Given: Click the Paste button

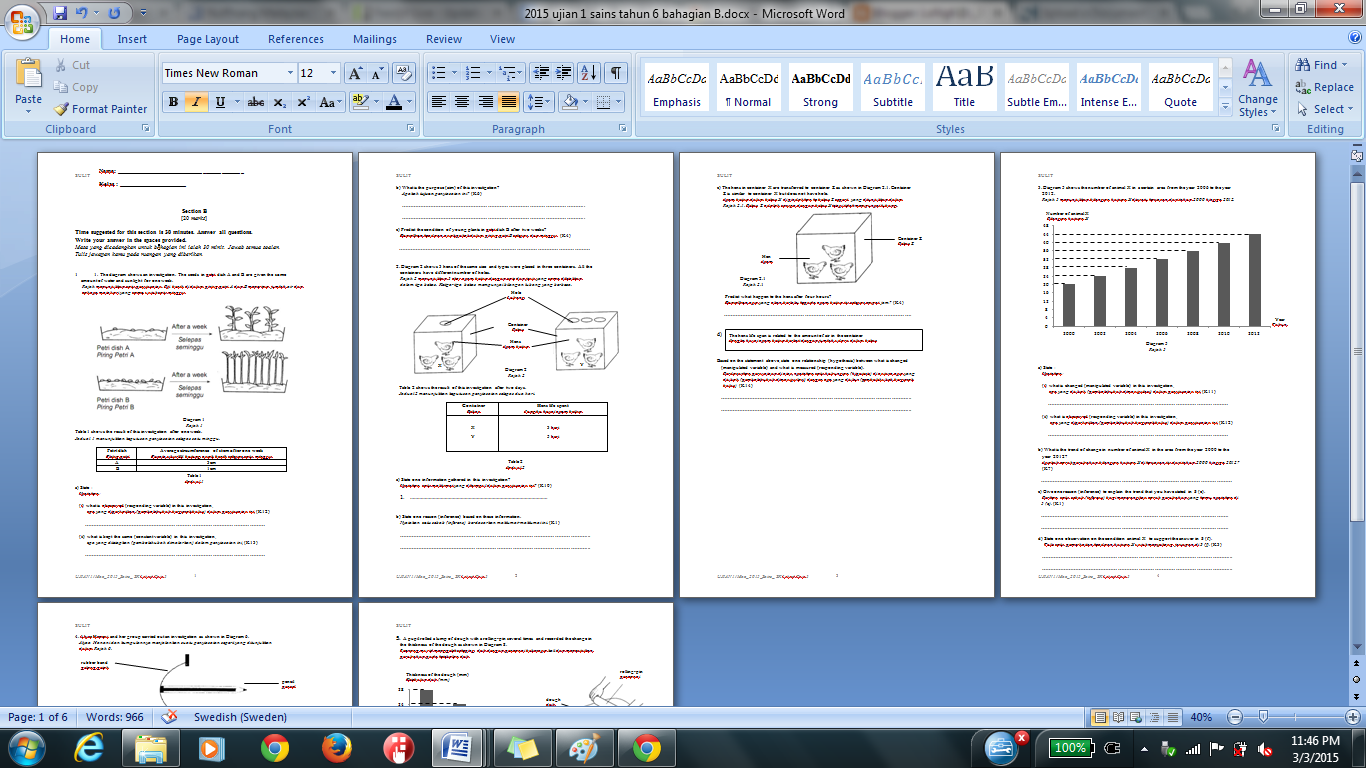Looking at the screenshot, I should [28, 88].
